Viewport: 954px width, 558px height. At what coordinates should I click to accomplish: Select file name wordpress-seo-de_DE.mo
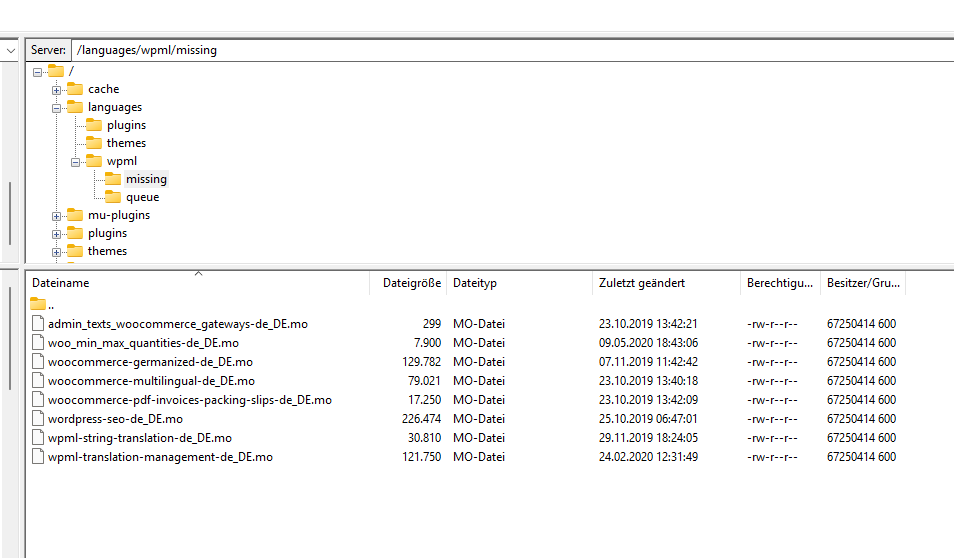coord(115,419)
